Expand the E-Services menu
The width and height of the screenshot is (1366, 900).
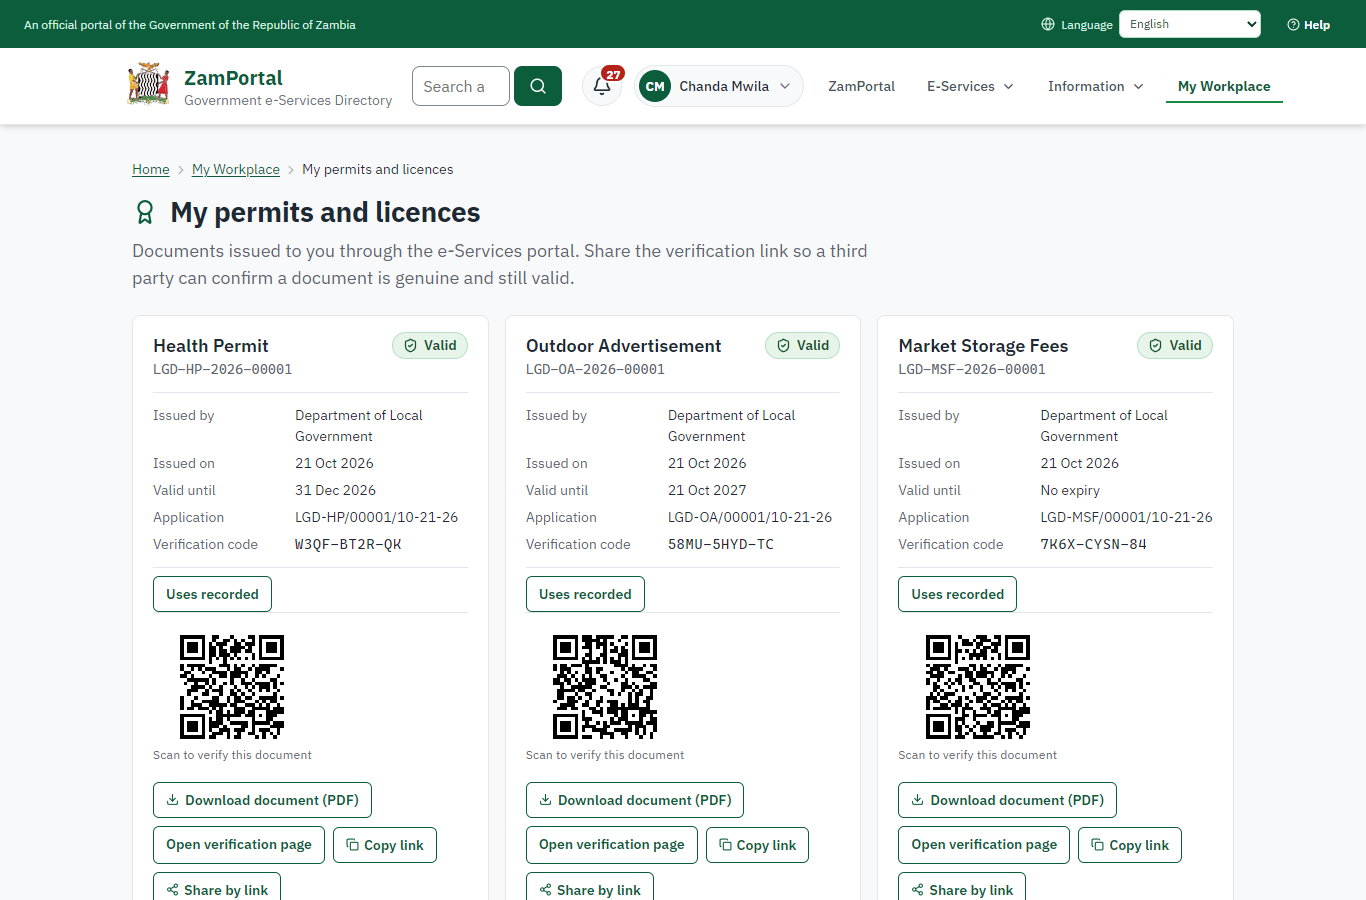[970, 86]
